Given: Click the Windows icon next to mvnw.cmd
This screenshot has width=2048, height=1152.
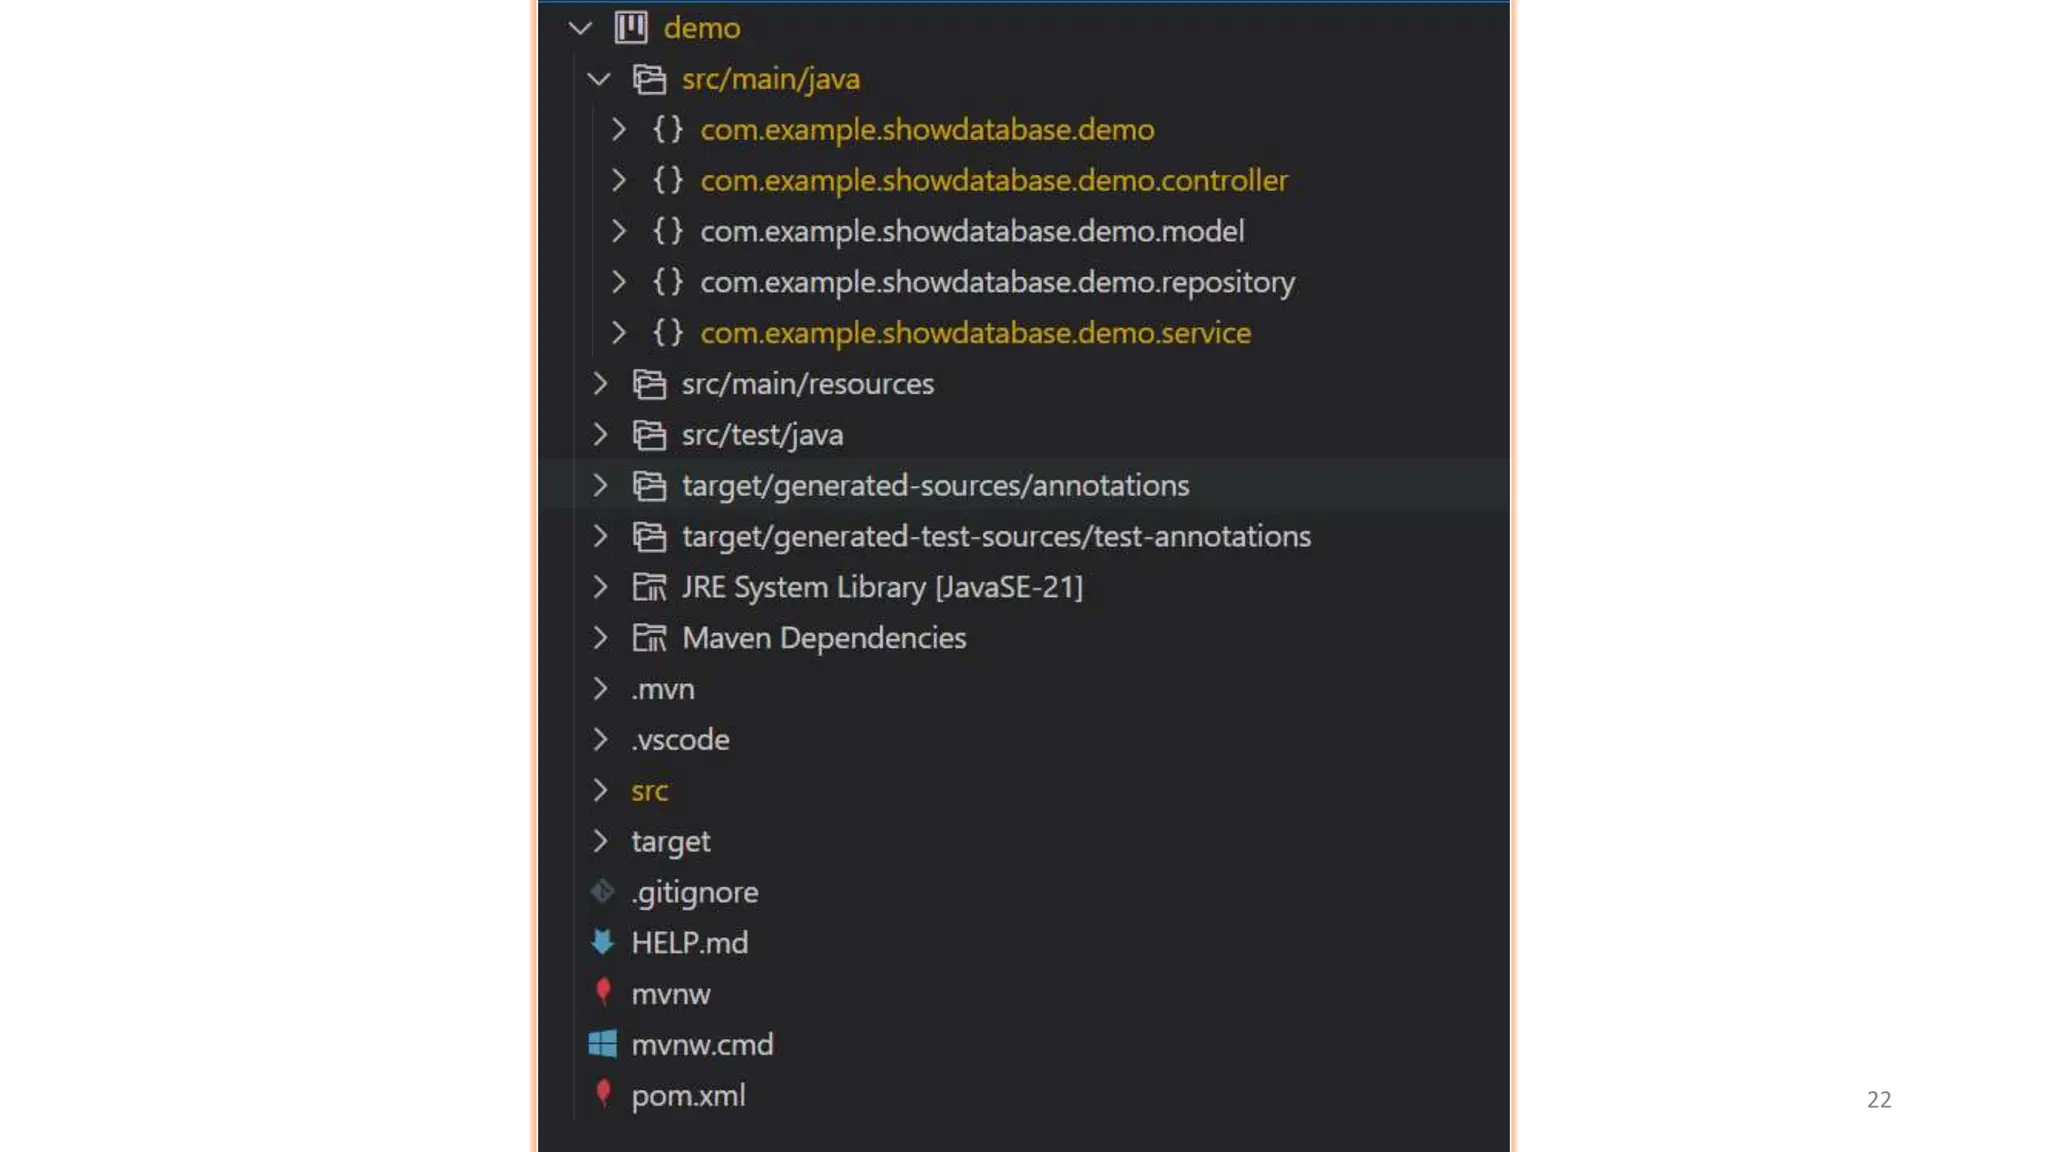Looking at the screenshot, I should (x=602, y=1044).
